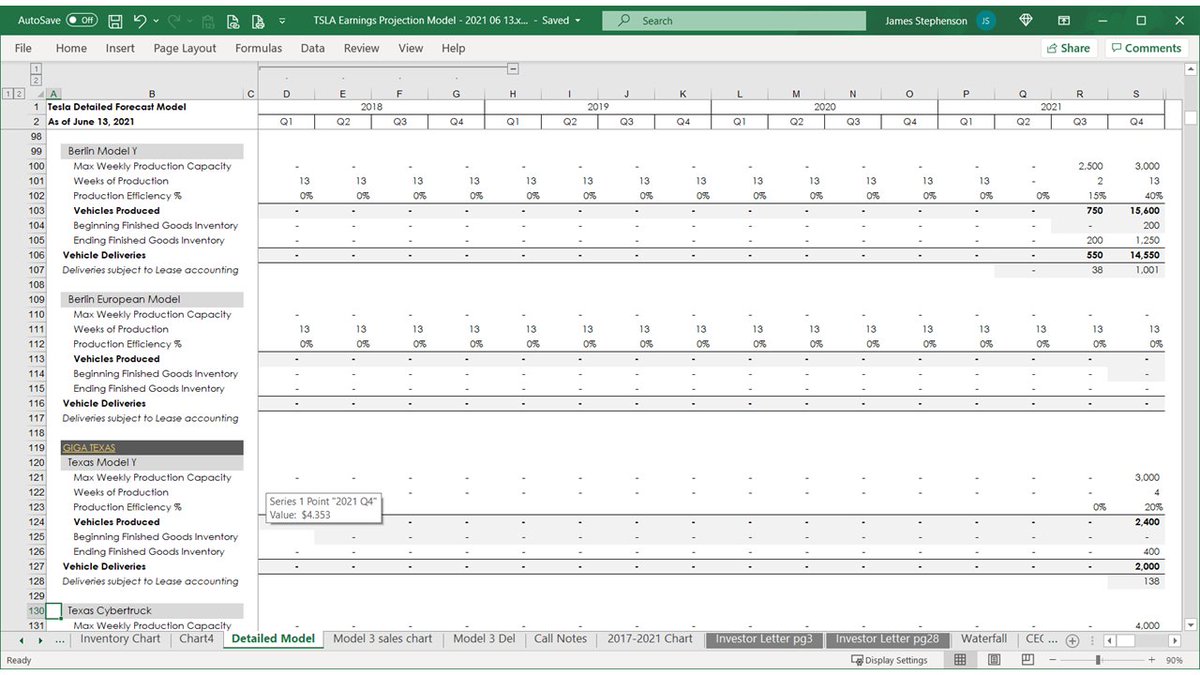Click the James Stephenson account avatar
The width and height of the screenshot is (1200, 675).
(x=986, y=20)
